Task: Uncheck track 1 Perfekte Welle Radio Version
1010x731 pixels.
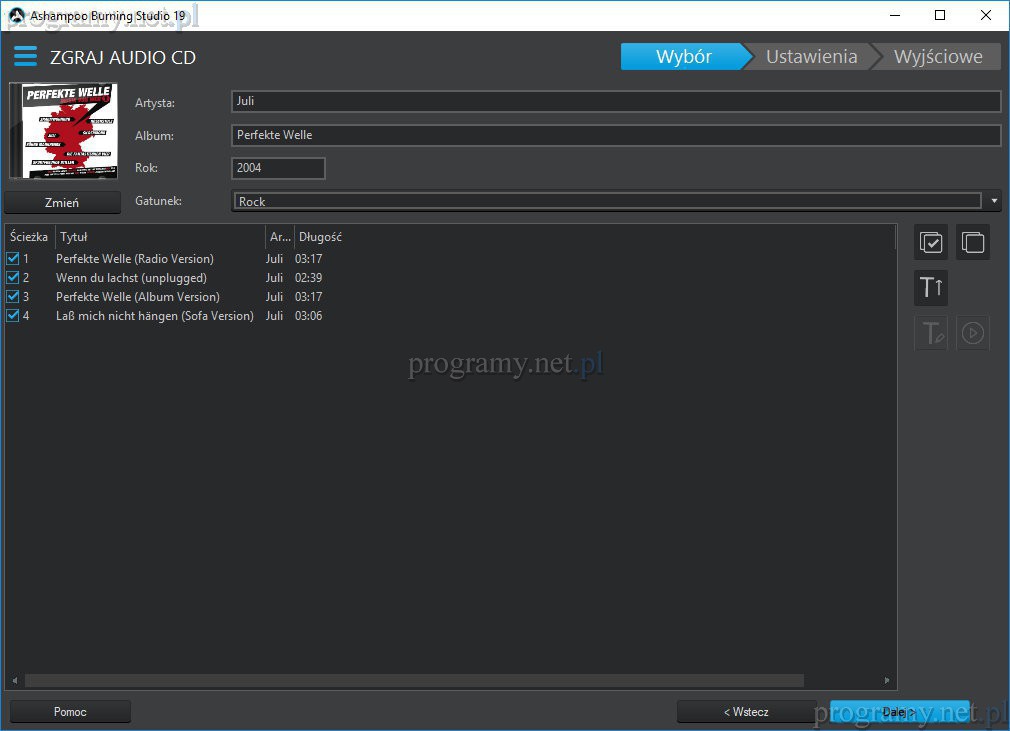Action: pos(13,259)
